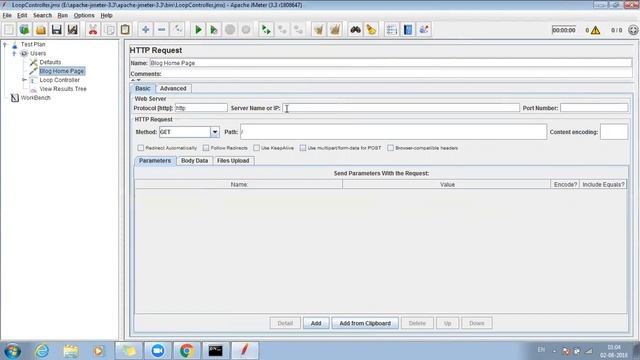Enable Use multipart/form-data for POST
The width and height of the screenshot is (640, 360).
click(x=303, y=148)
